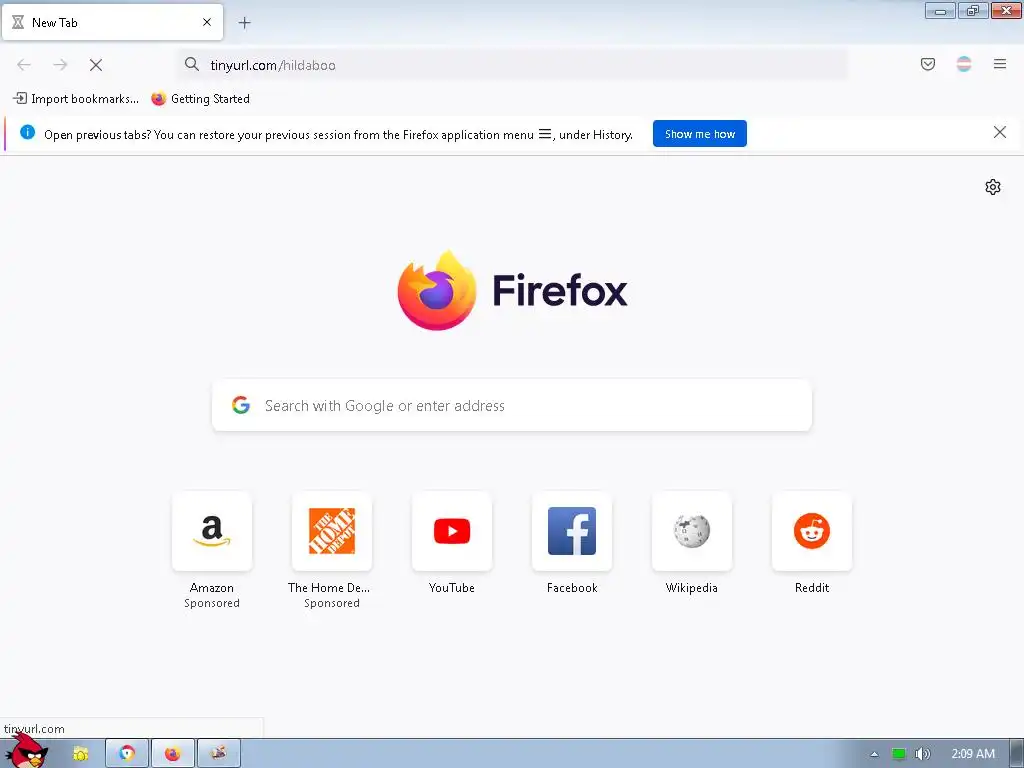Click the info icon in notification bar

[x=27, y=132]
